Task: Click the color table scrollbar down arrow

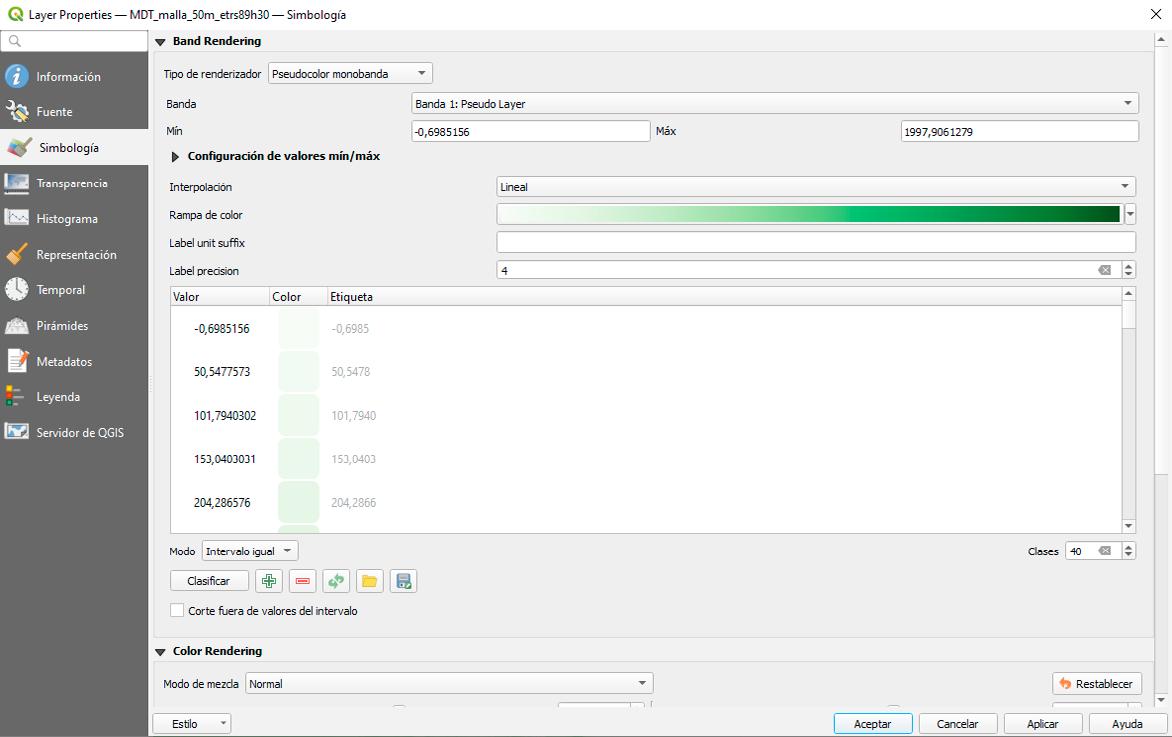Action: tap(1129, 526)
